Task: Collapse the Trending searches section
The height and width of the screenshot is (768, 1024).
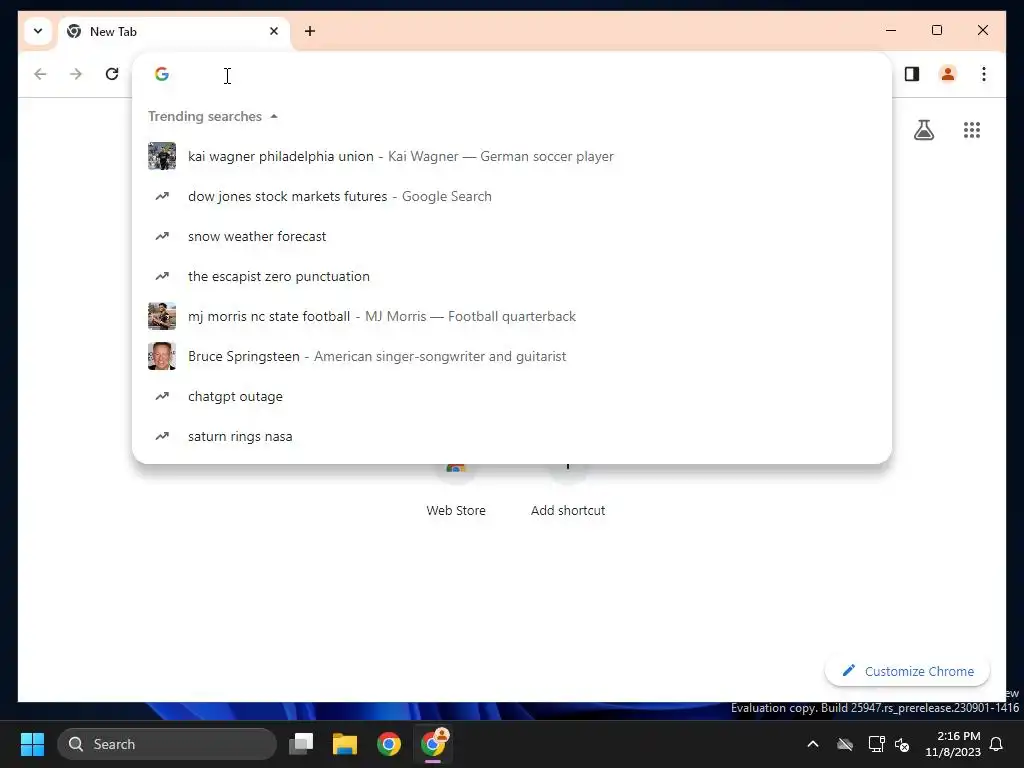Action: (x=274, y=116)
